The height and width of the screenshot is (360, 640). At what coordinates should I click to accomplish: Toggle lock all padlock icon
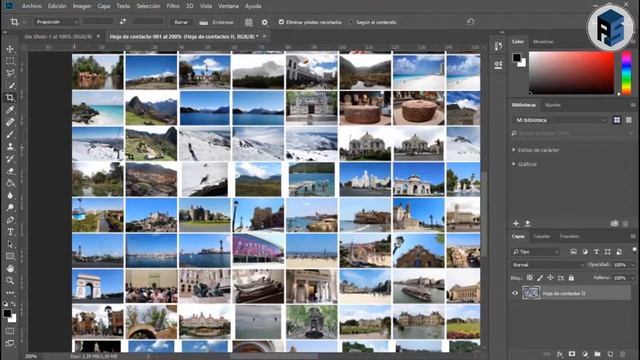(x=571, y=278)
